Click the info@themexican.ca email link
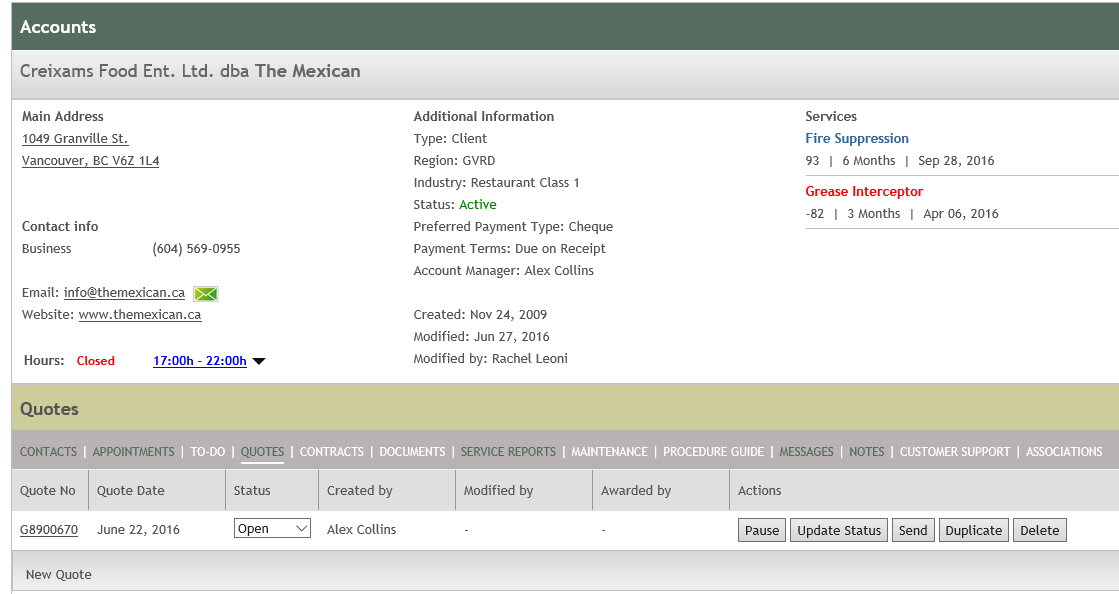 coord(124,293)
